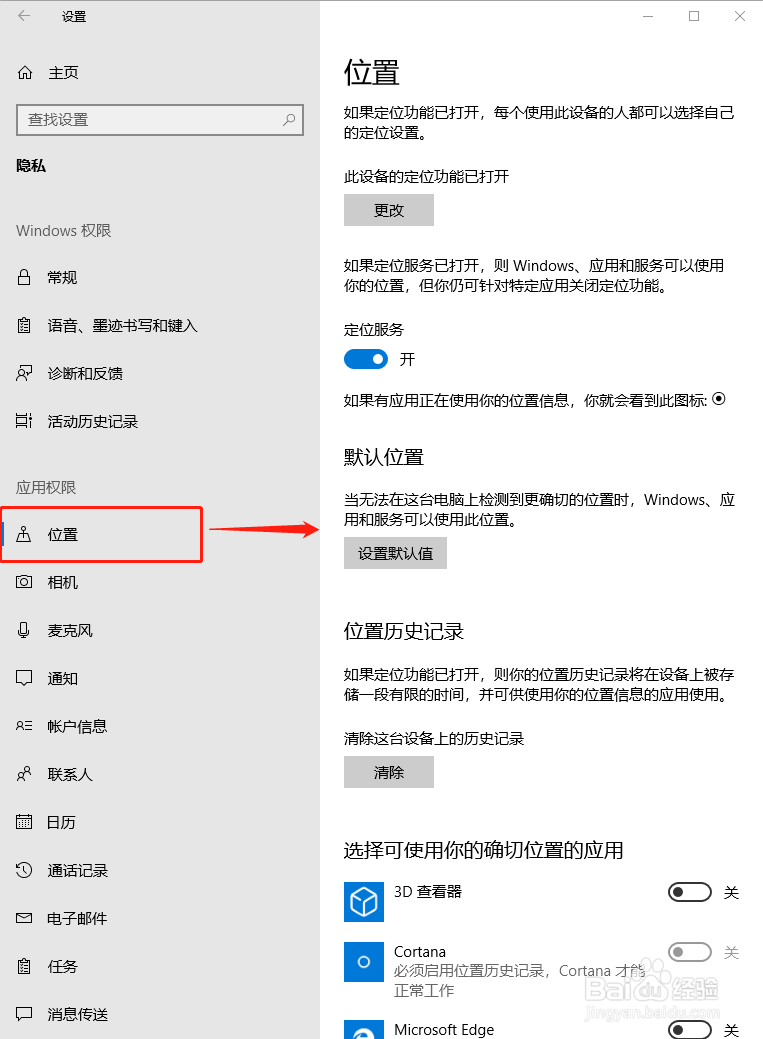Click 清除 to clear location history
The height and width of the screenshot is (1039, 763).
click(389, 772)
